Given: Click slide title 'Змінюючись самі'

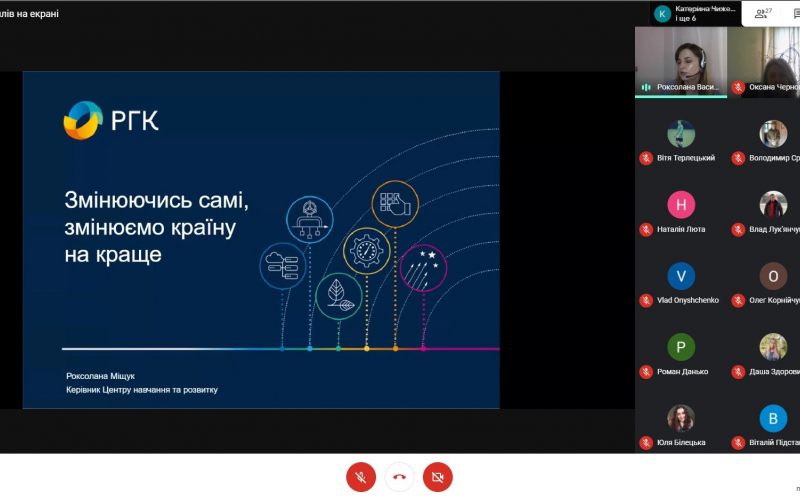Looking at the screenshot, I should [156, 201].
